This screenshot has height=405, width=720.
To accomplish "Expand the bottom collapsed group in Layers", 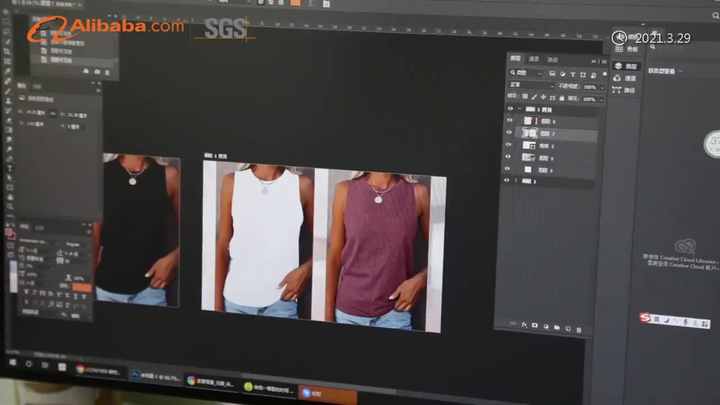I will (516, 181).
